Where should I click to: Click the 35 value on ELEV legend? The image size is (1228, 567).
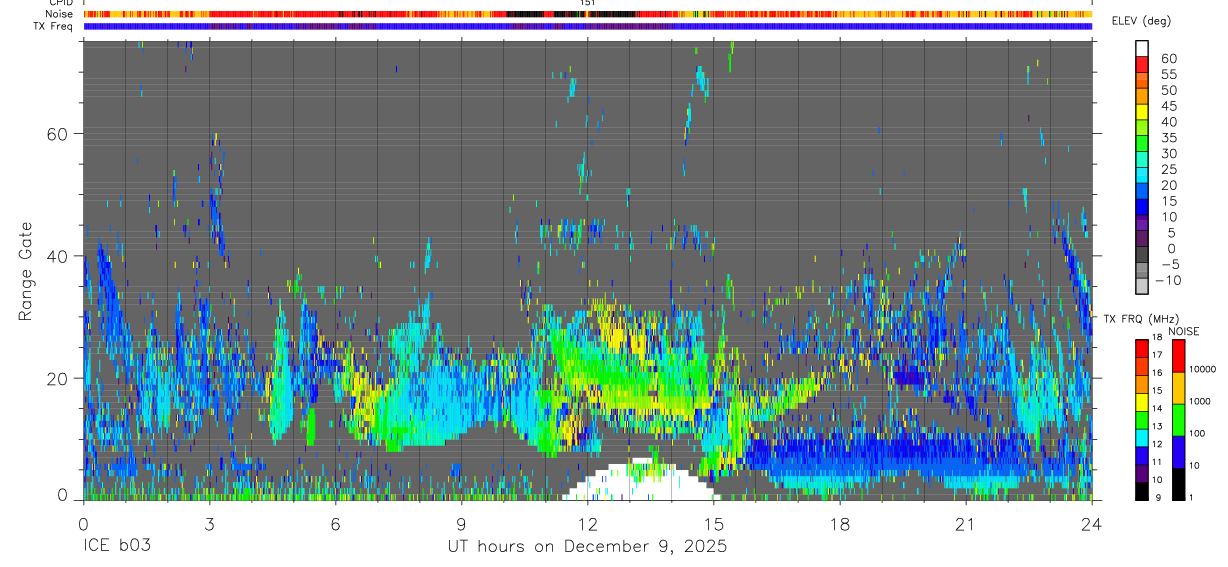1169,138
